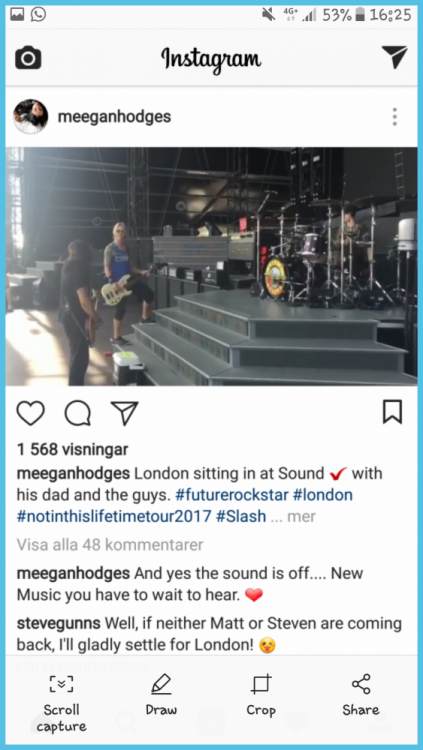
Task: Save post with bookmark icon
Action: tap(392, 412)
